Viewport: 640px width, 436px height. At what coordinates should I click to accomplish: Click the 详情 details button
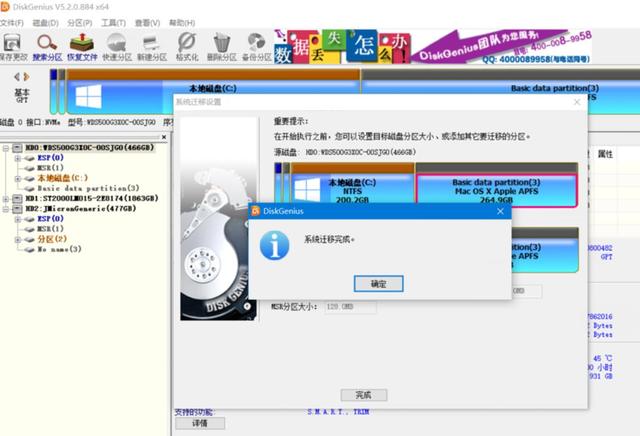tap(200, 423)
